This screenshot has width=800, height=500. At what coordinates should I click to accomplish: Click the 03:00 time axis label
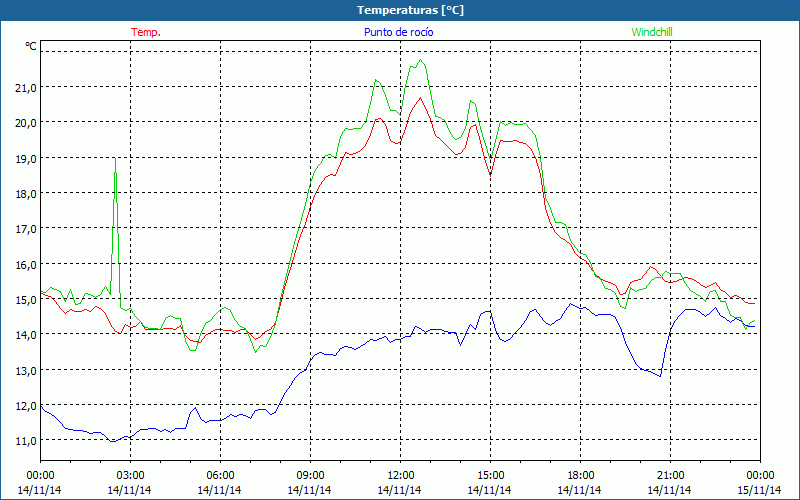tap(130, 475)
